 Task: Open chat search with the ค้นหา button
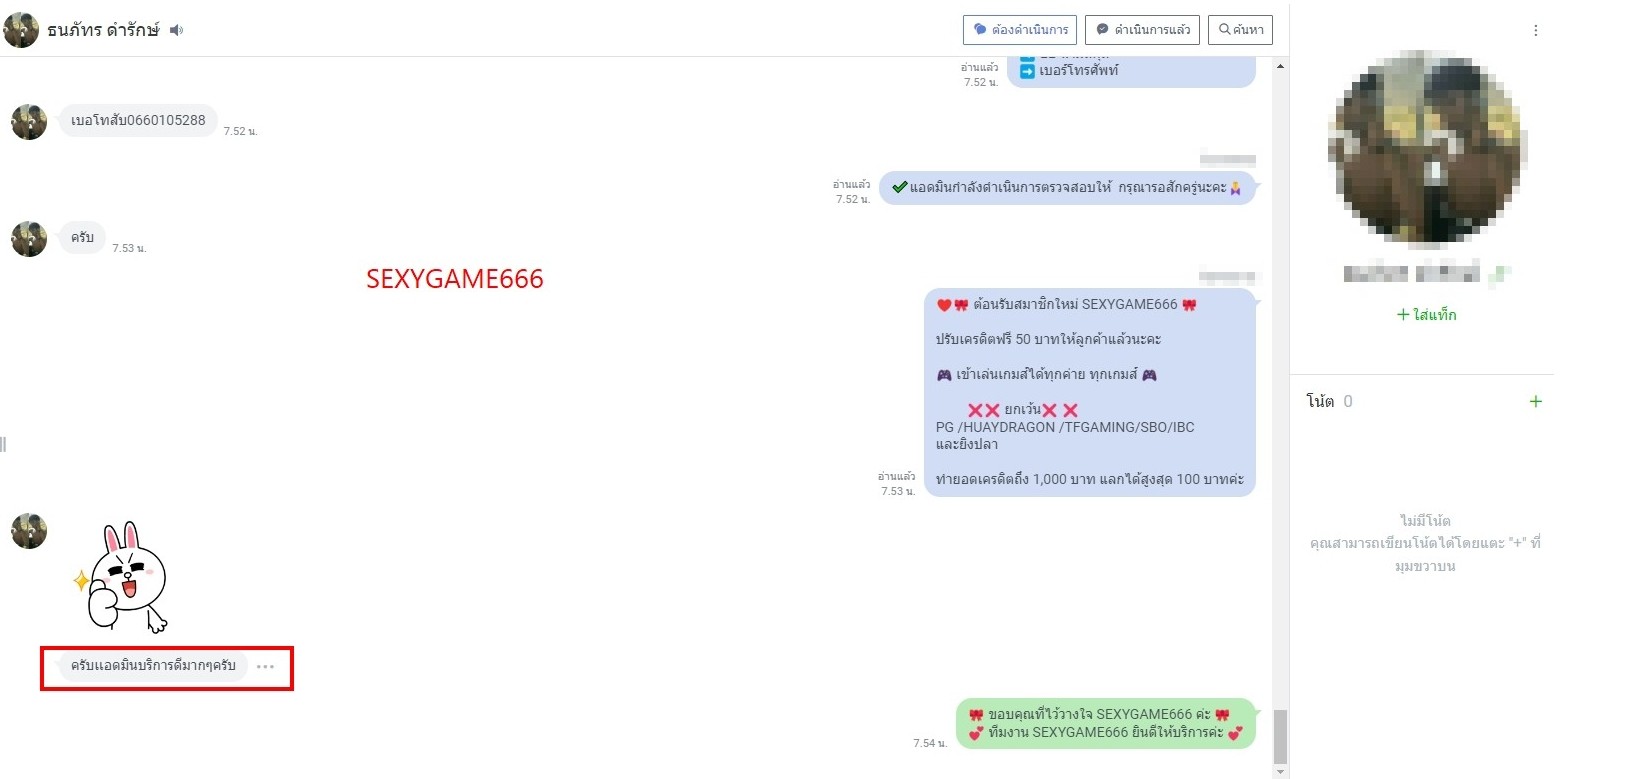1240,30
